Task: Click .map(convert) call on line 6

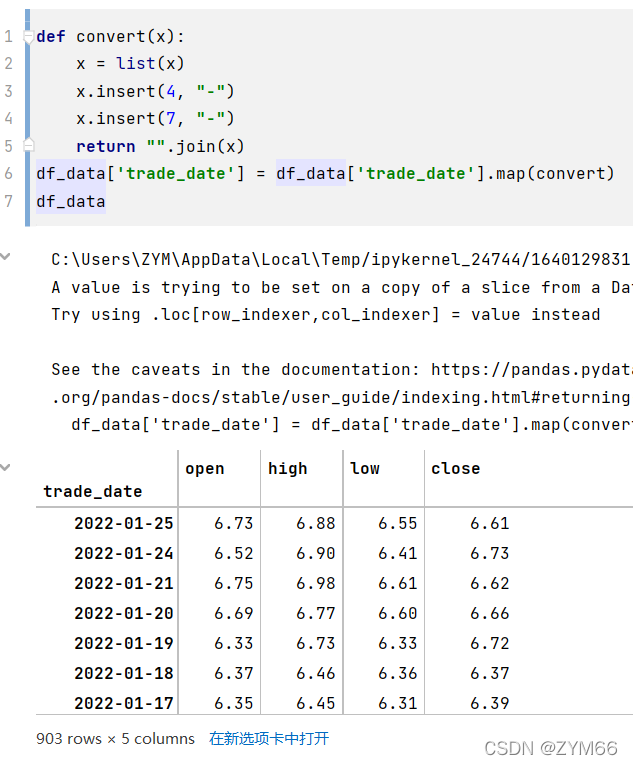Action: click(551, 173)
